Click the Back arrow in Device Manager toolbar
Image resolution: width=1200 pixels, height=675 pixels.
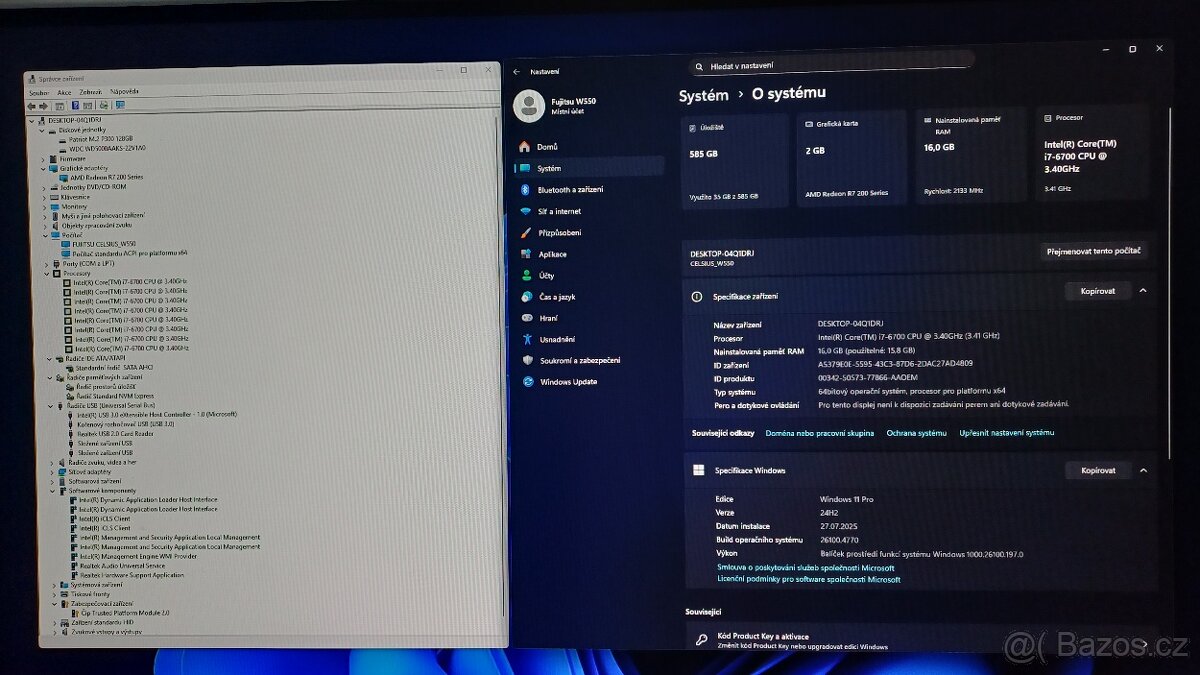point(32,105)
